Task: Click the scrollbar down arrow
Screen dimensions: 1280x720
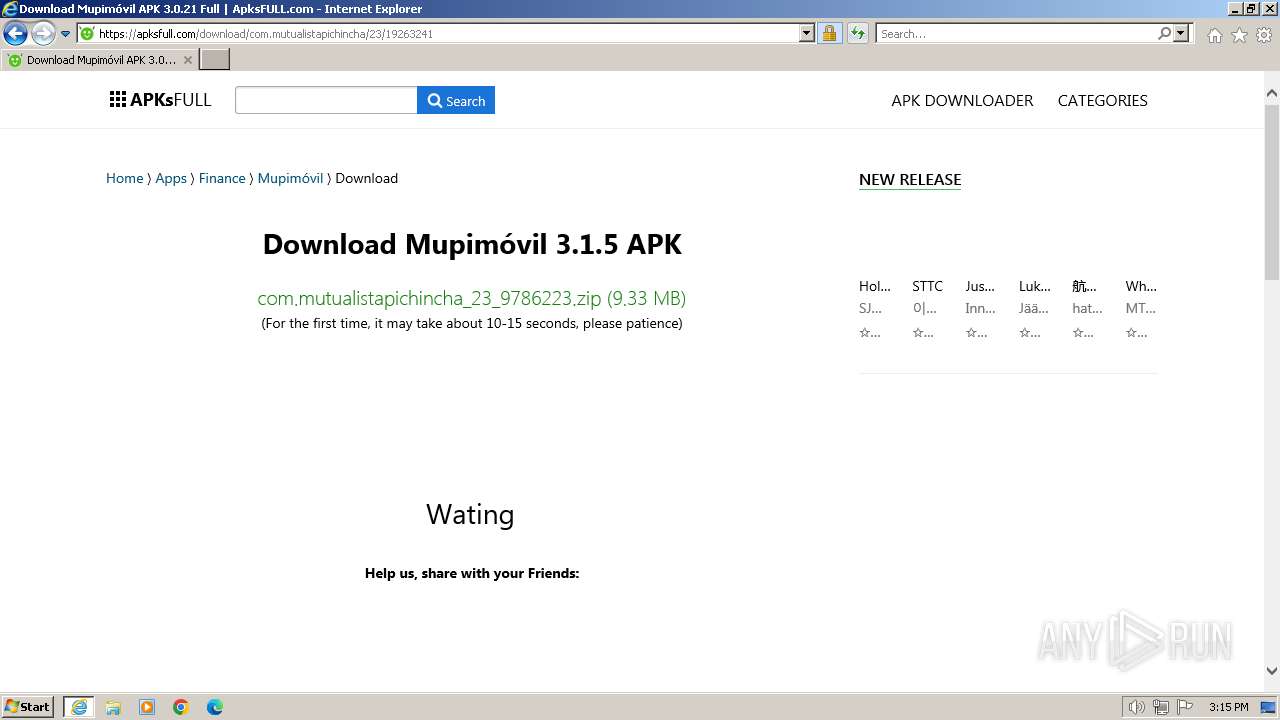Action: (1272, 671)
